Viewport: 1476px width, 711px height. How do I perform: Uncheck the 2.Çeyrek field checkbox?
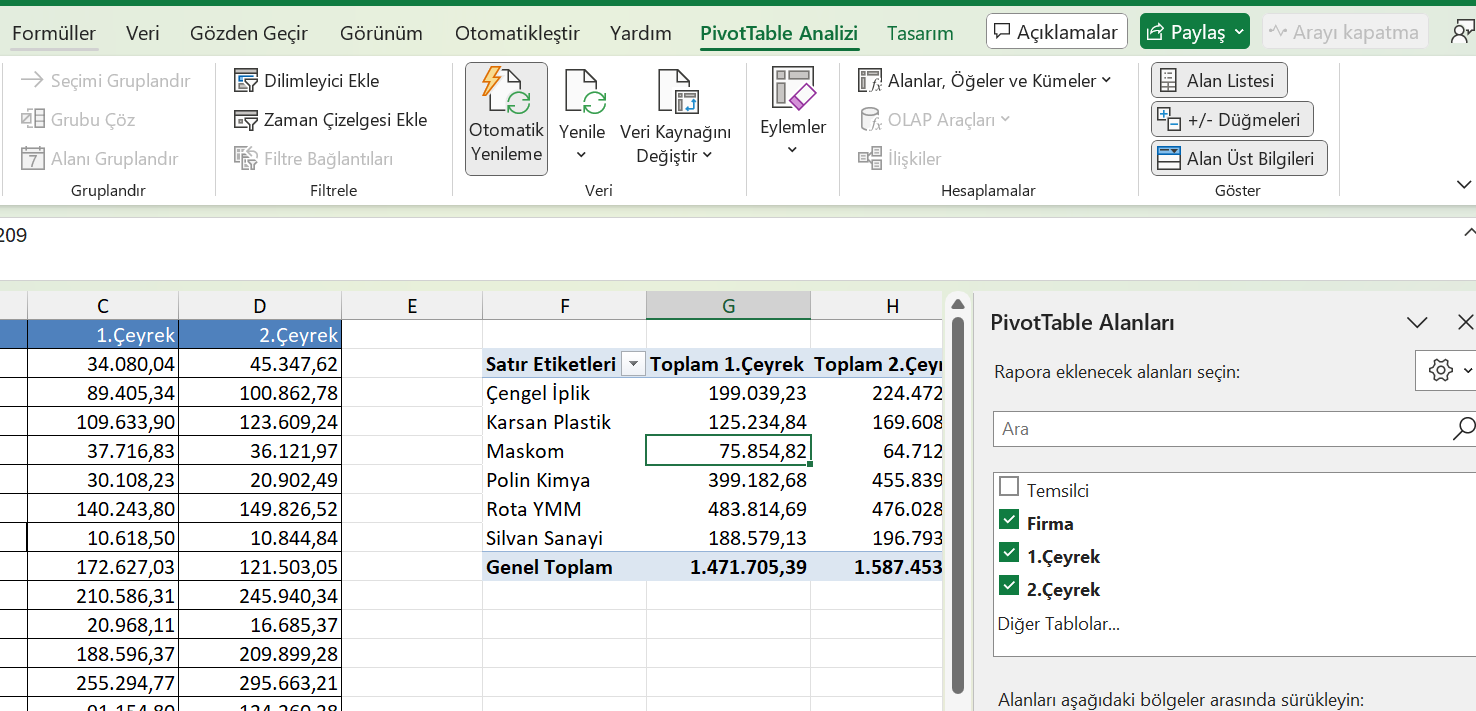tap(1009, 587)
